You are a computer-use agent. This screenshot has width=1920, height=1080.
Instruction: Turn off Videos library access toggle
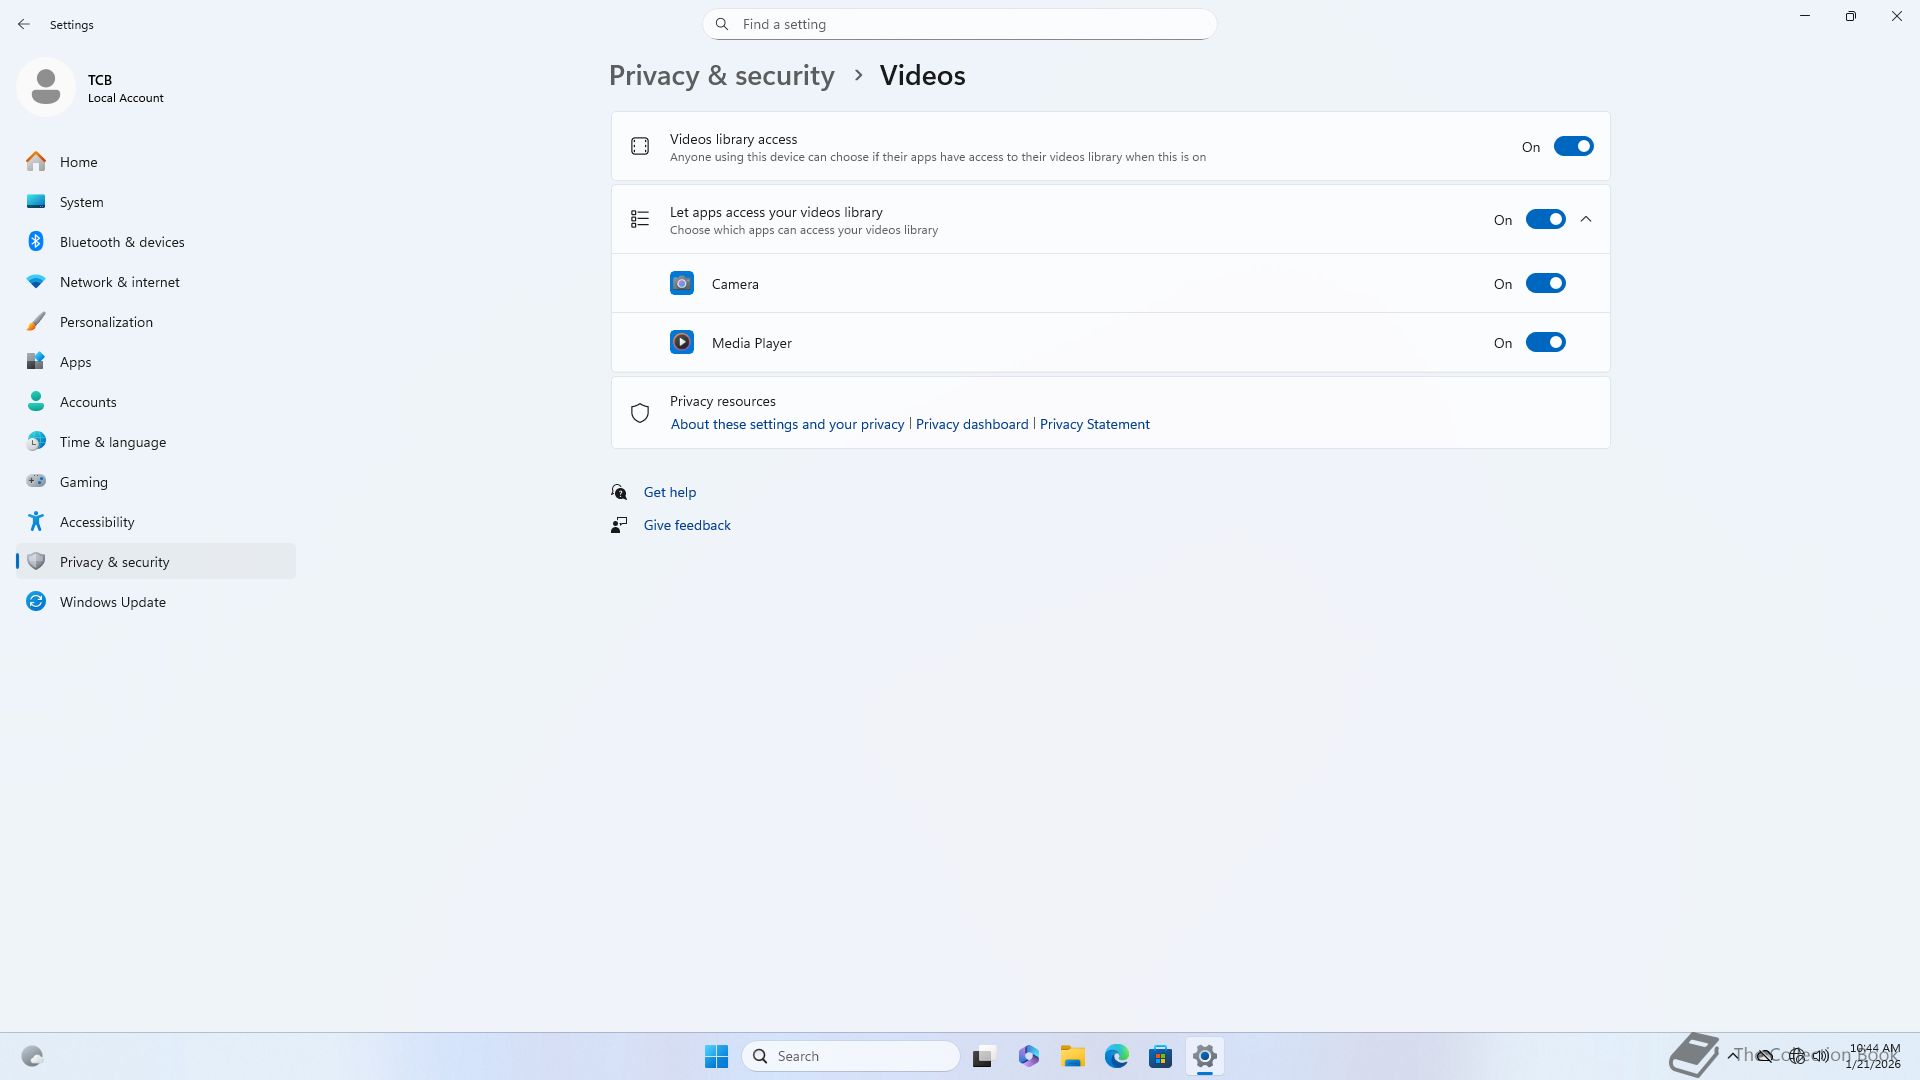tap(1573, 147)
